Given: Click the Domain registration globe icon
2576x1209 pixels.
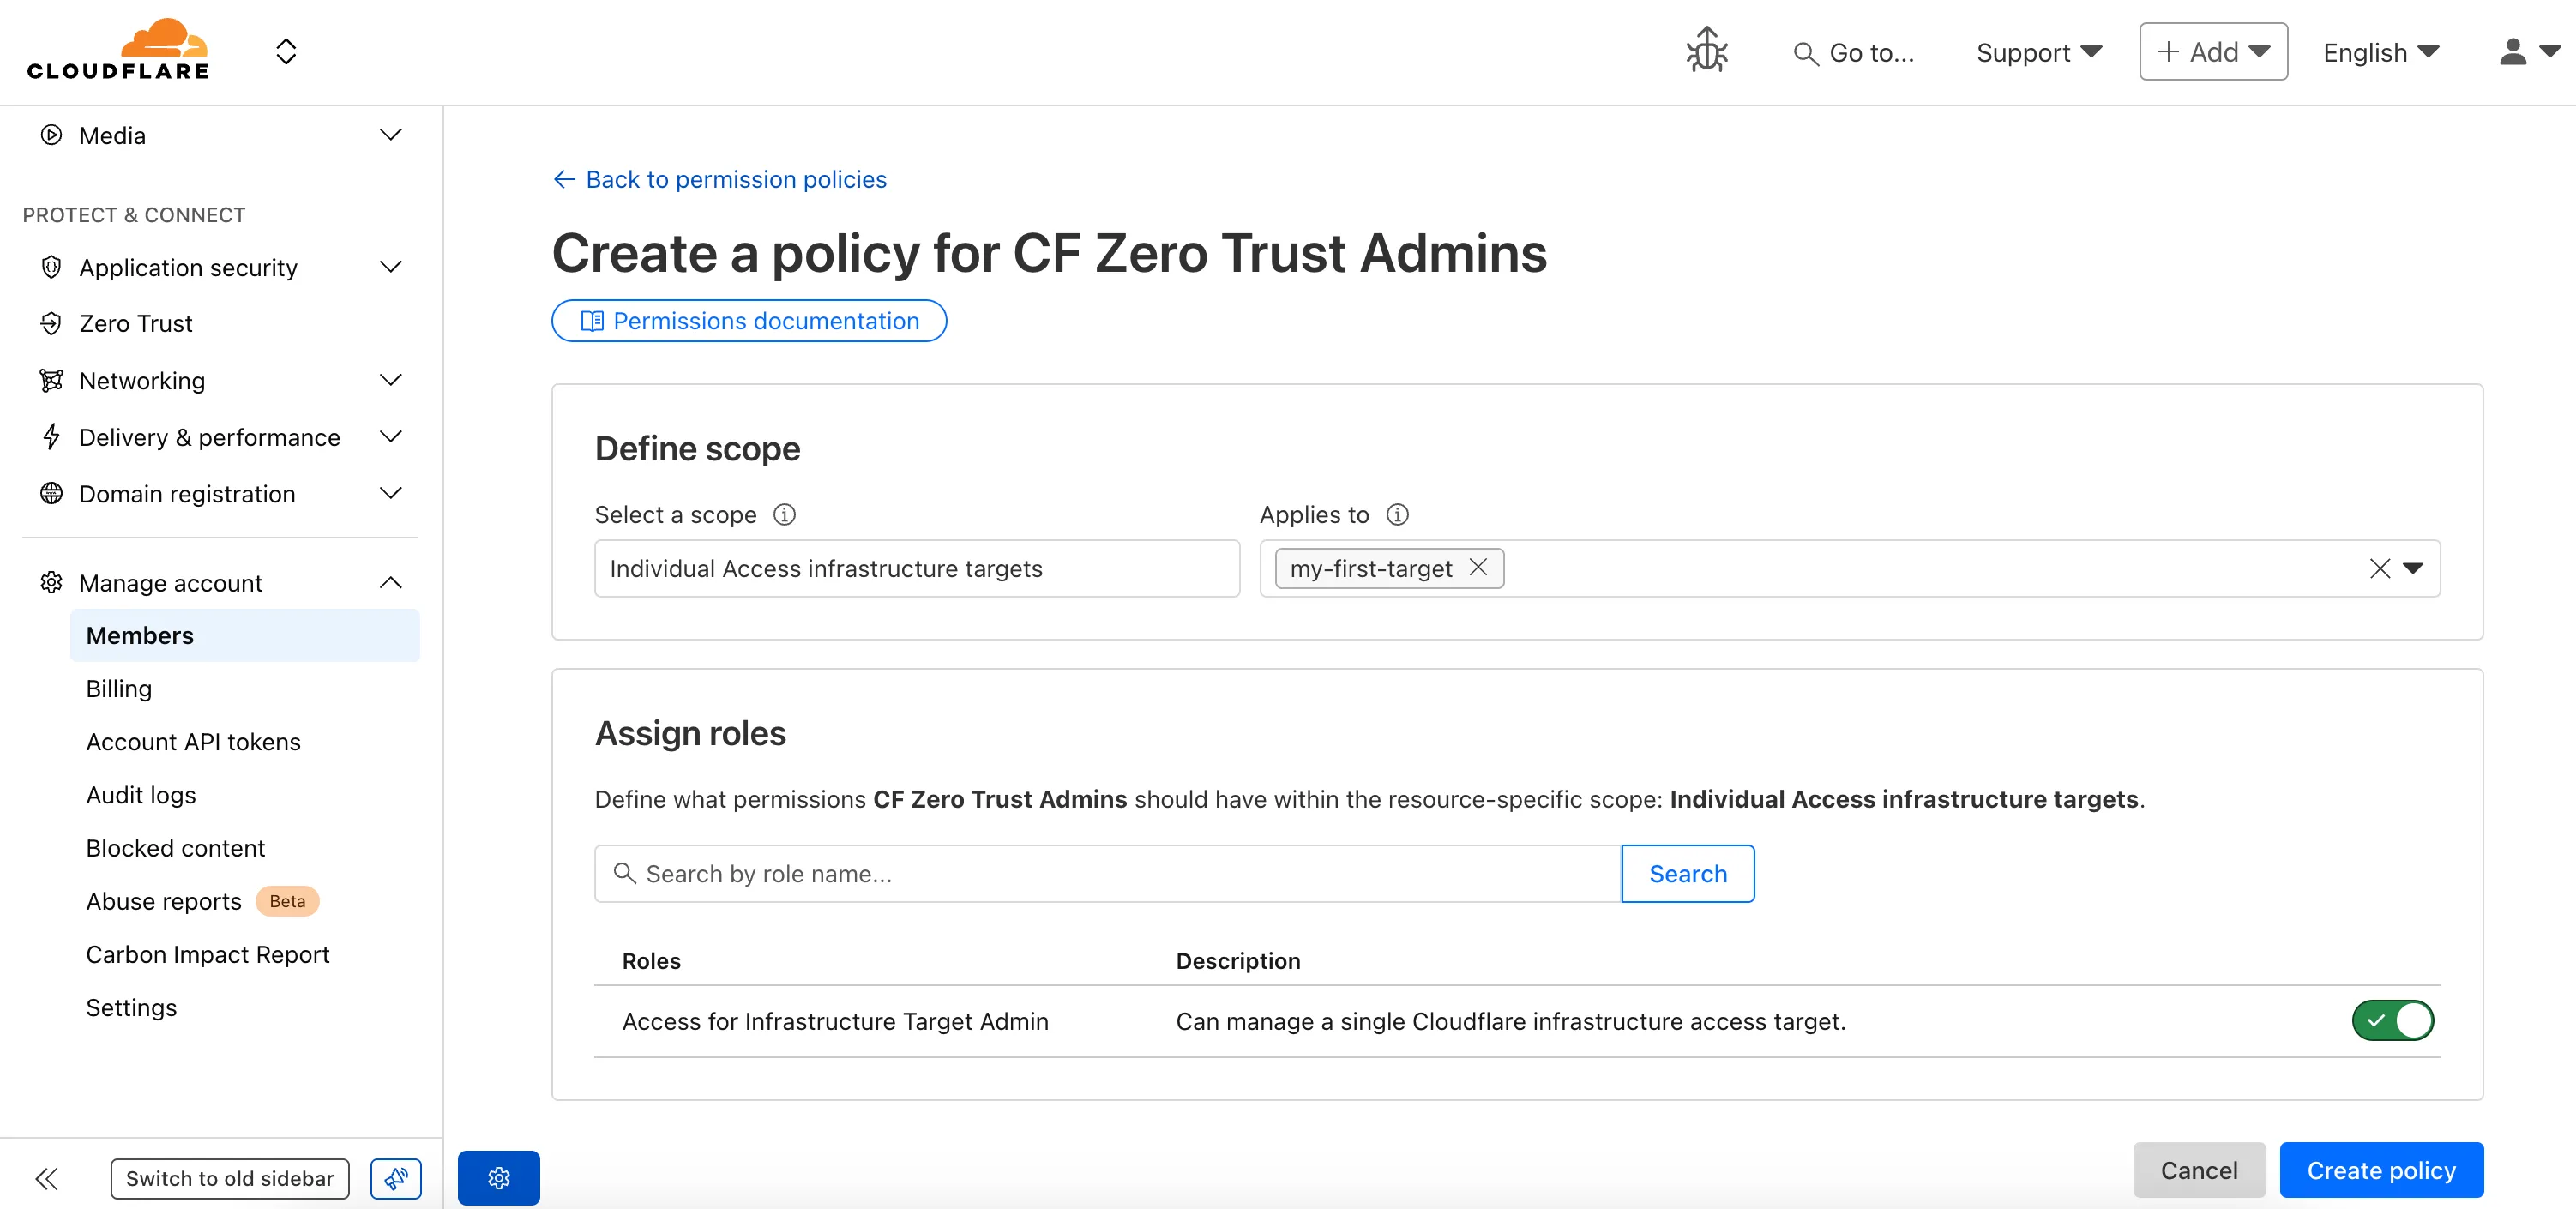Looking at the screenshot, I should point(52,493).
